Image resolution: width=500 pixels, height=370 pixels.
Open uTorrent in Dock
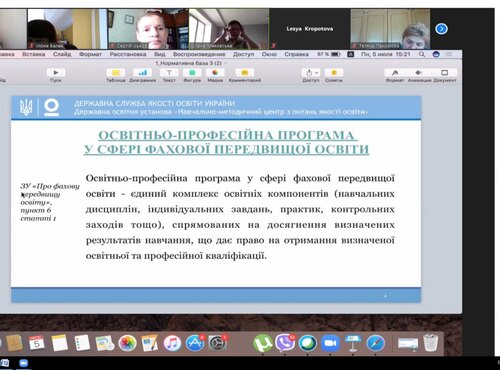click(x=263, y=343)
